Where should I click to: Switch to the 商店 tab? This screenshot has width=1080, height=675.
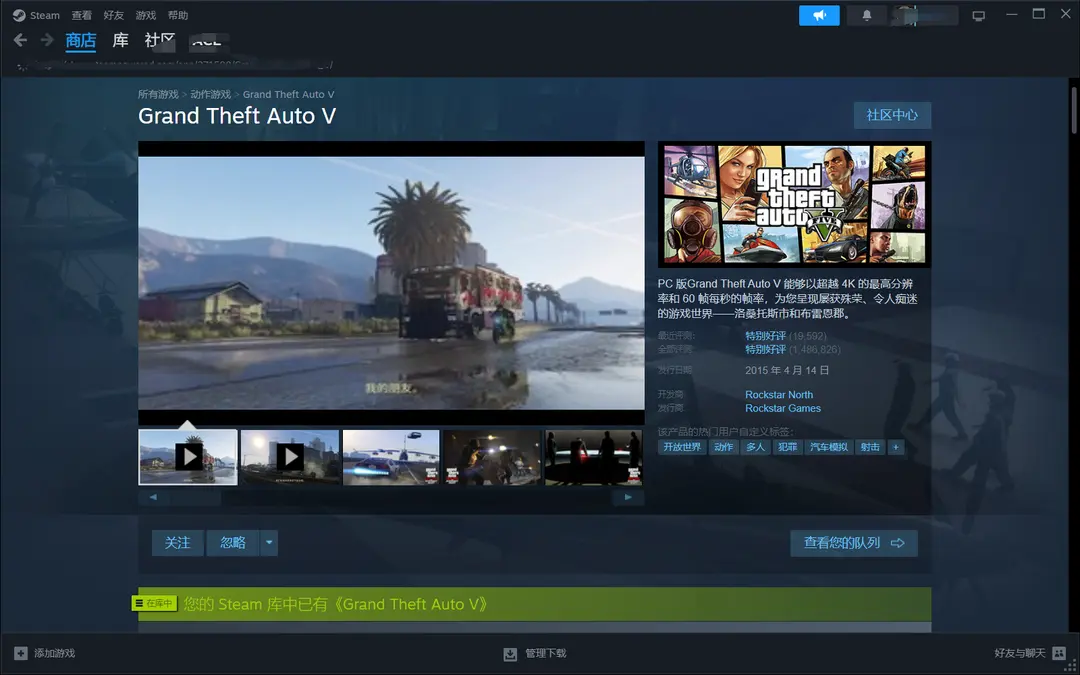81,41
